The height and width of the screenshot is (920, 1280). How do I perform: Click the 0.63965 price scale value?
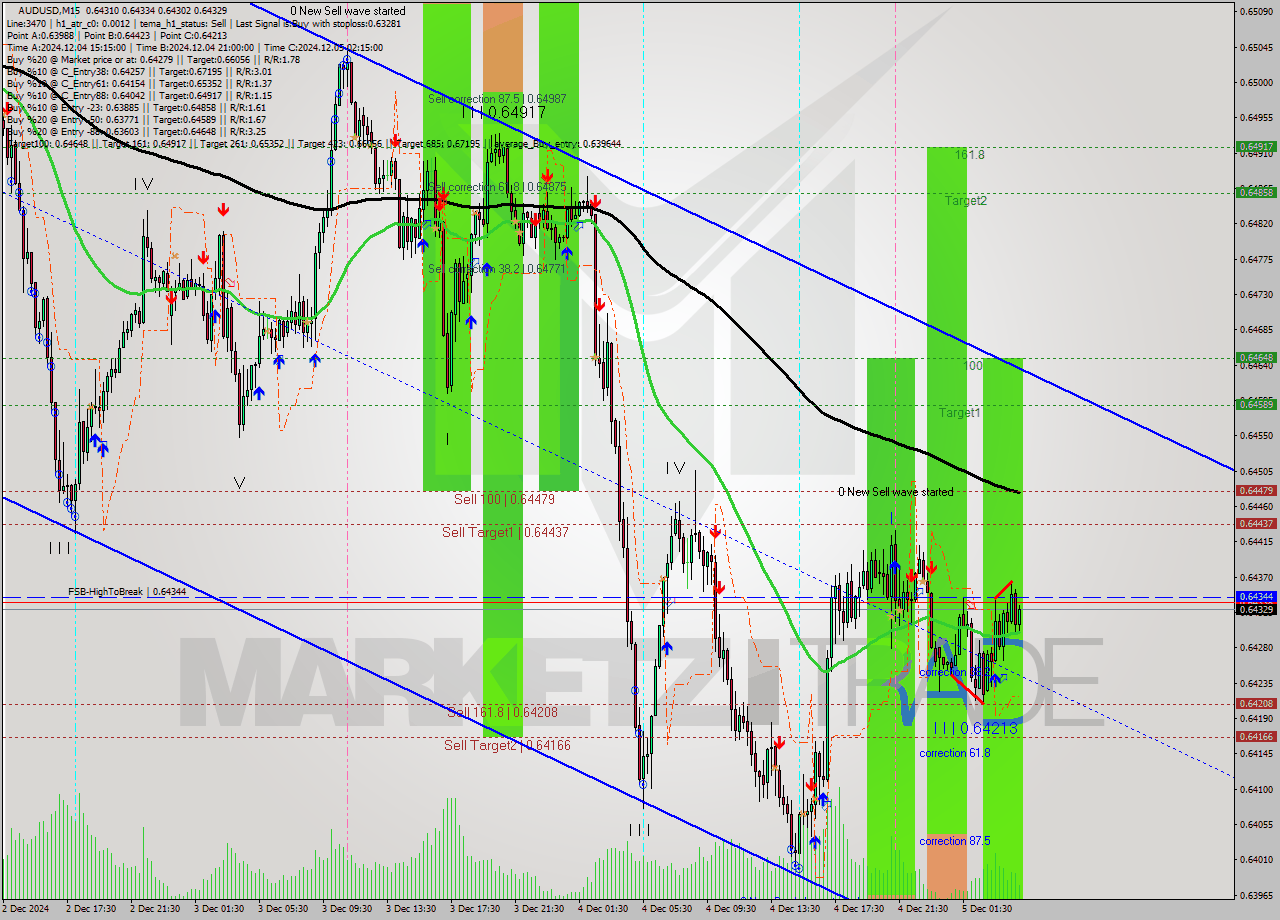click(x=1256, y=895)
